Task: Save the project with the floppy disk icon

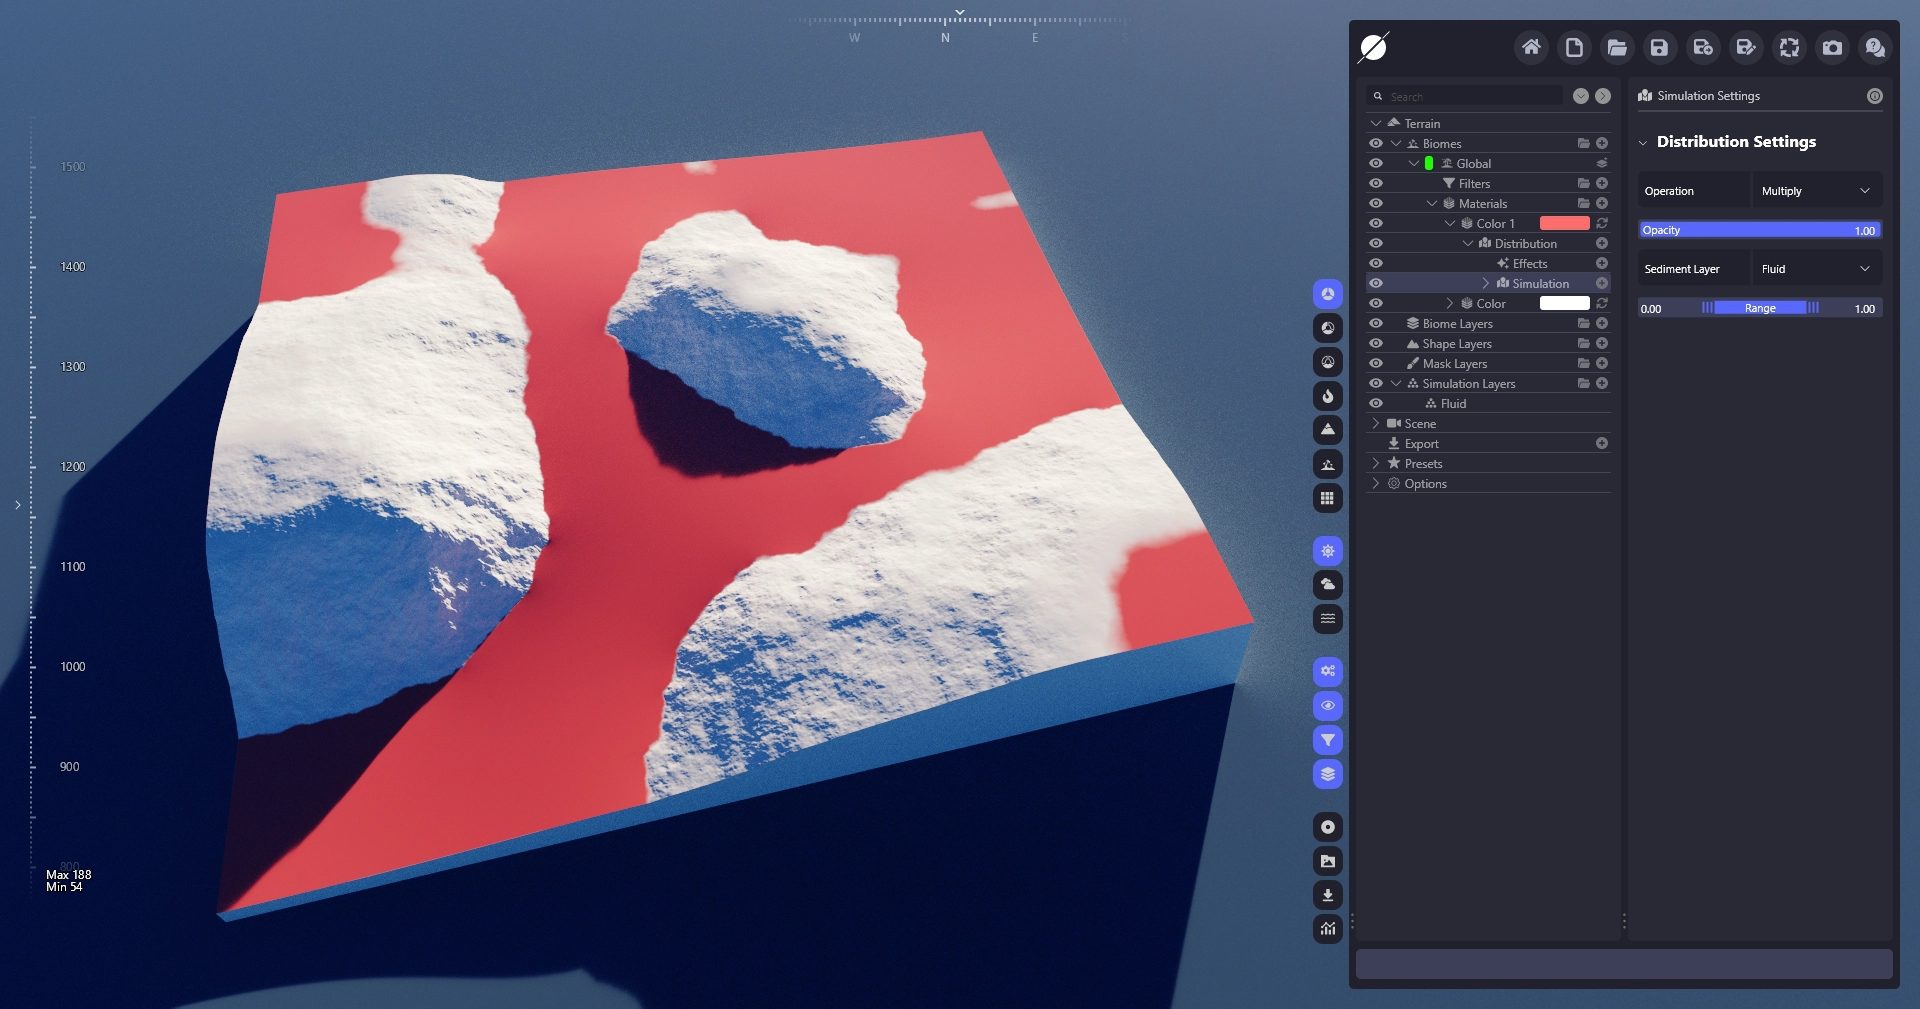Action: [1659, 47]
